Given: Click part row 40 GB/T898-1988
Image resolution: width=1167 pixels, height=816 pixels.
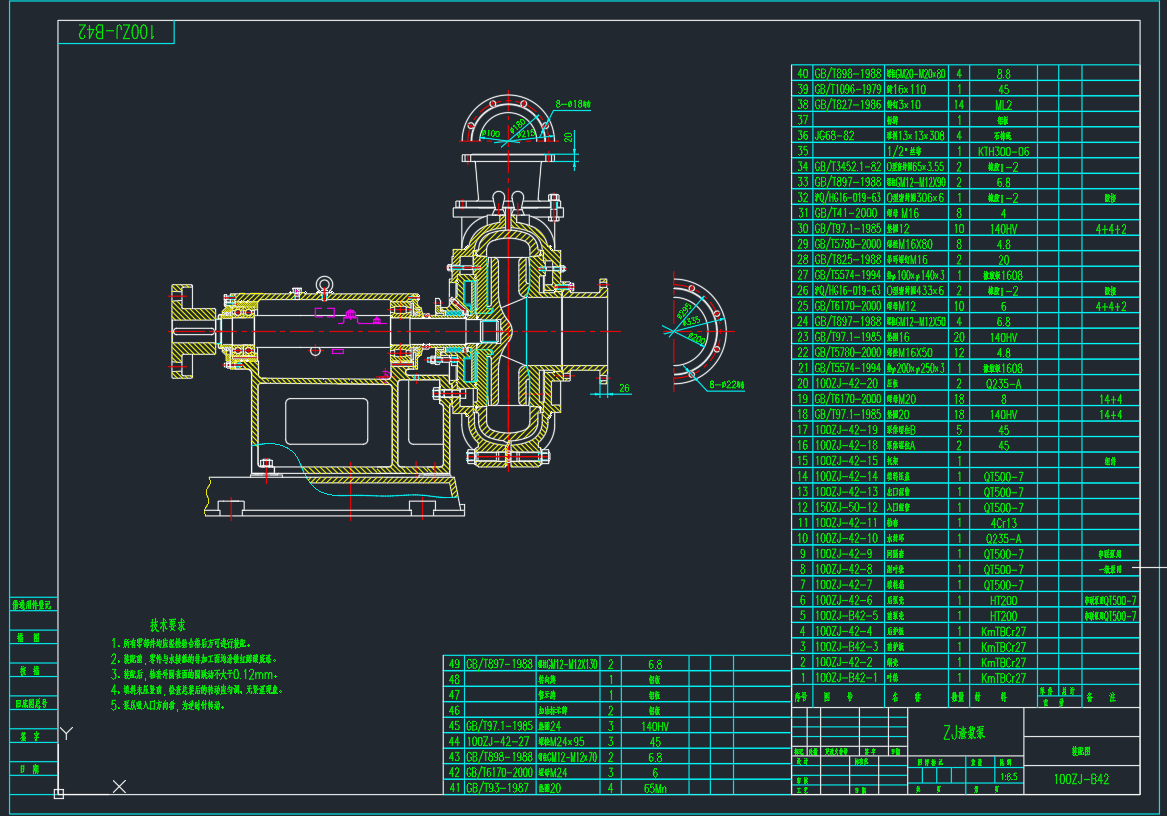Looking at the screenshot, I should click(847, 73).
